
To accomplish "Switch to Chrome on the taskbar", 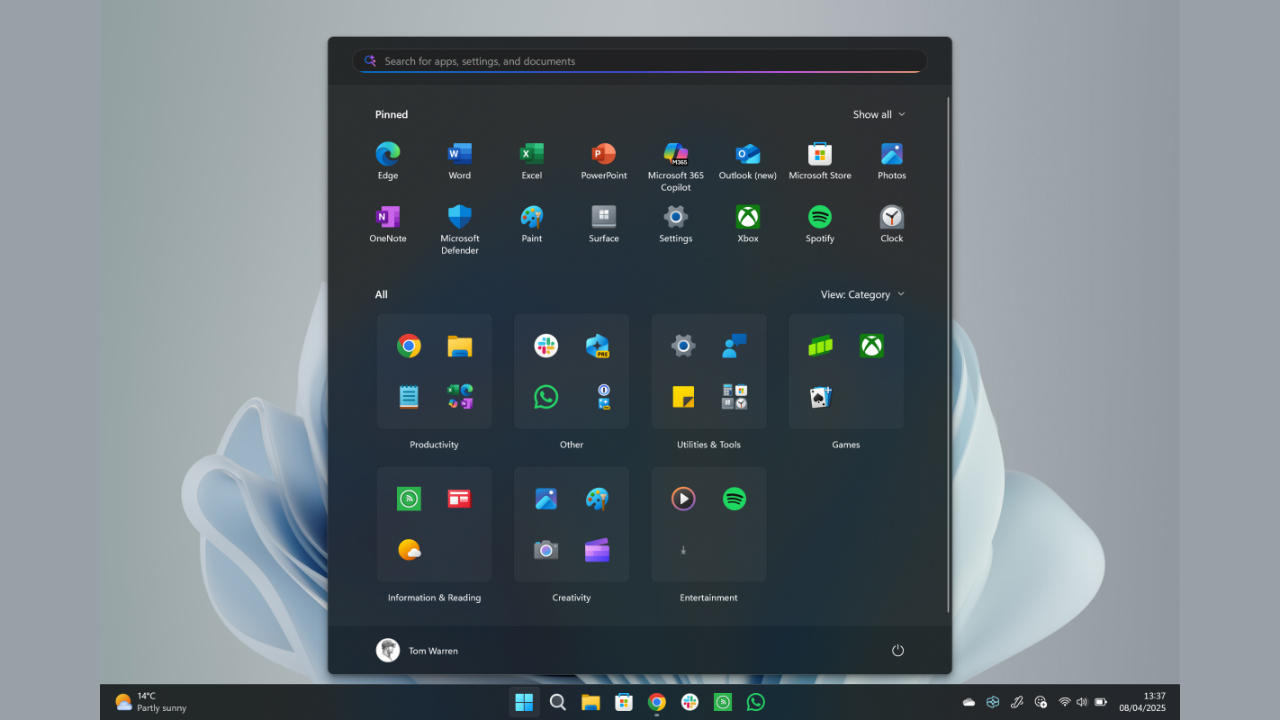I will (657, 702).
